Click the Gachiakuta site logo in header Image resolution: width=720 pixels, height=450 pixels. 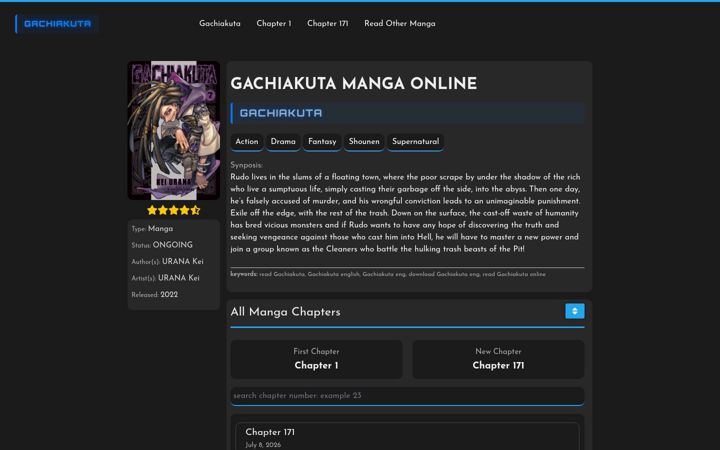57,24
